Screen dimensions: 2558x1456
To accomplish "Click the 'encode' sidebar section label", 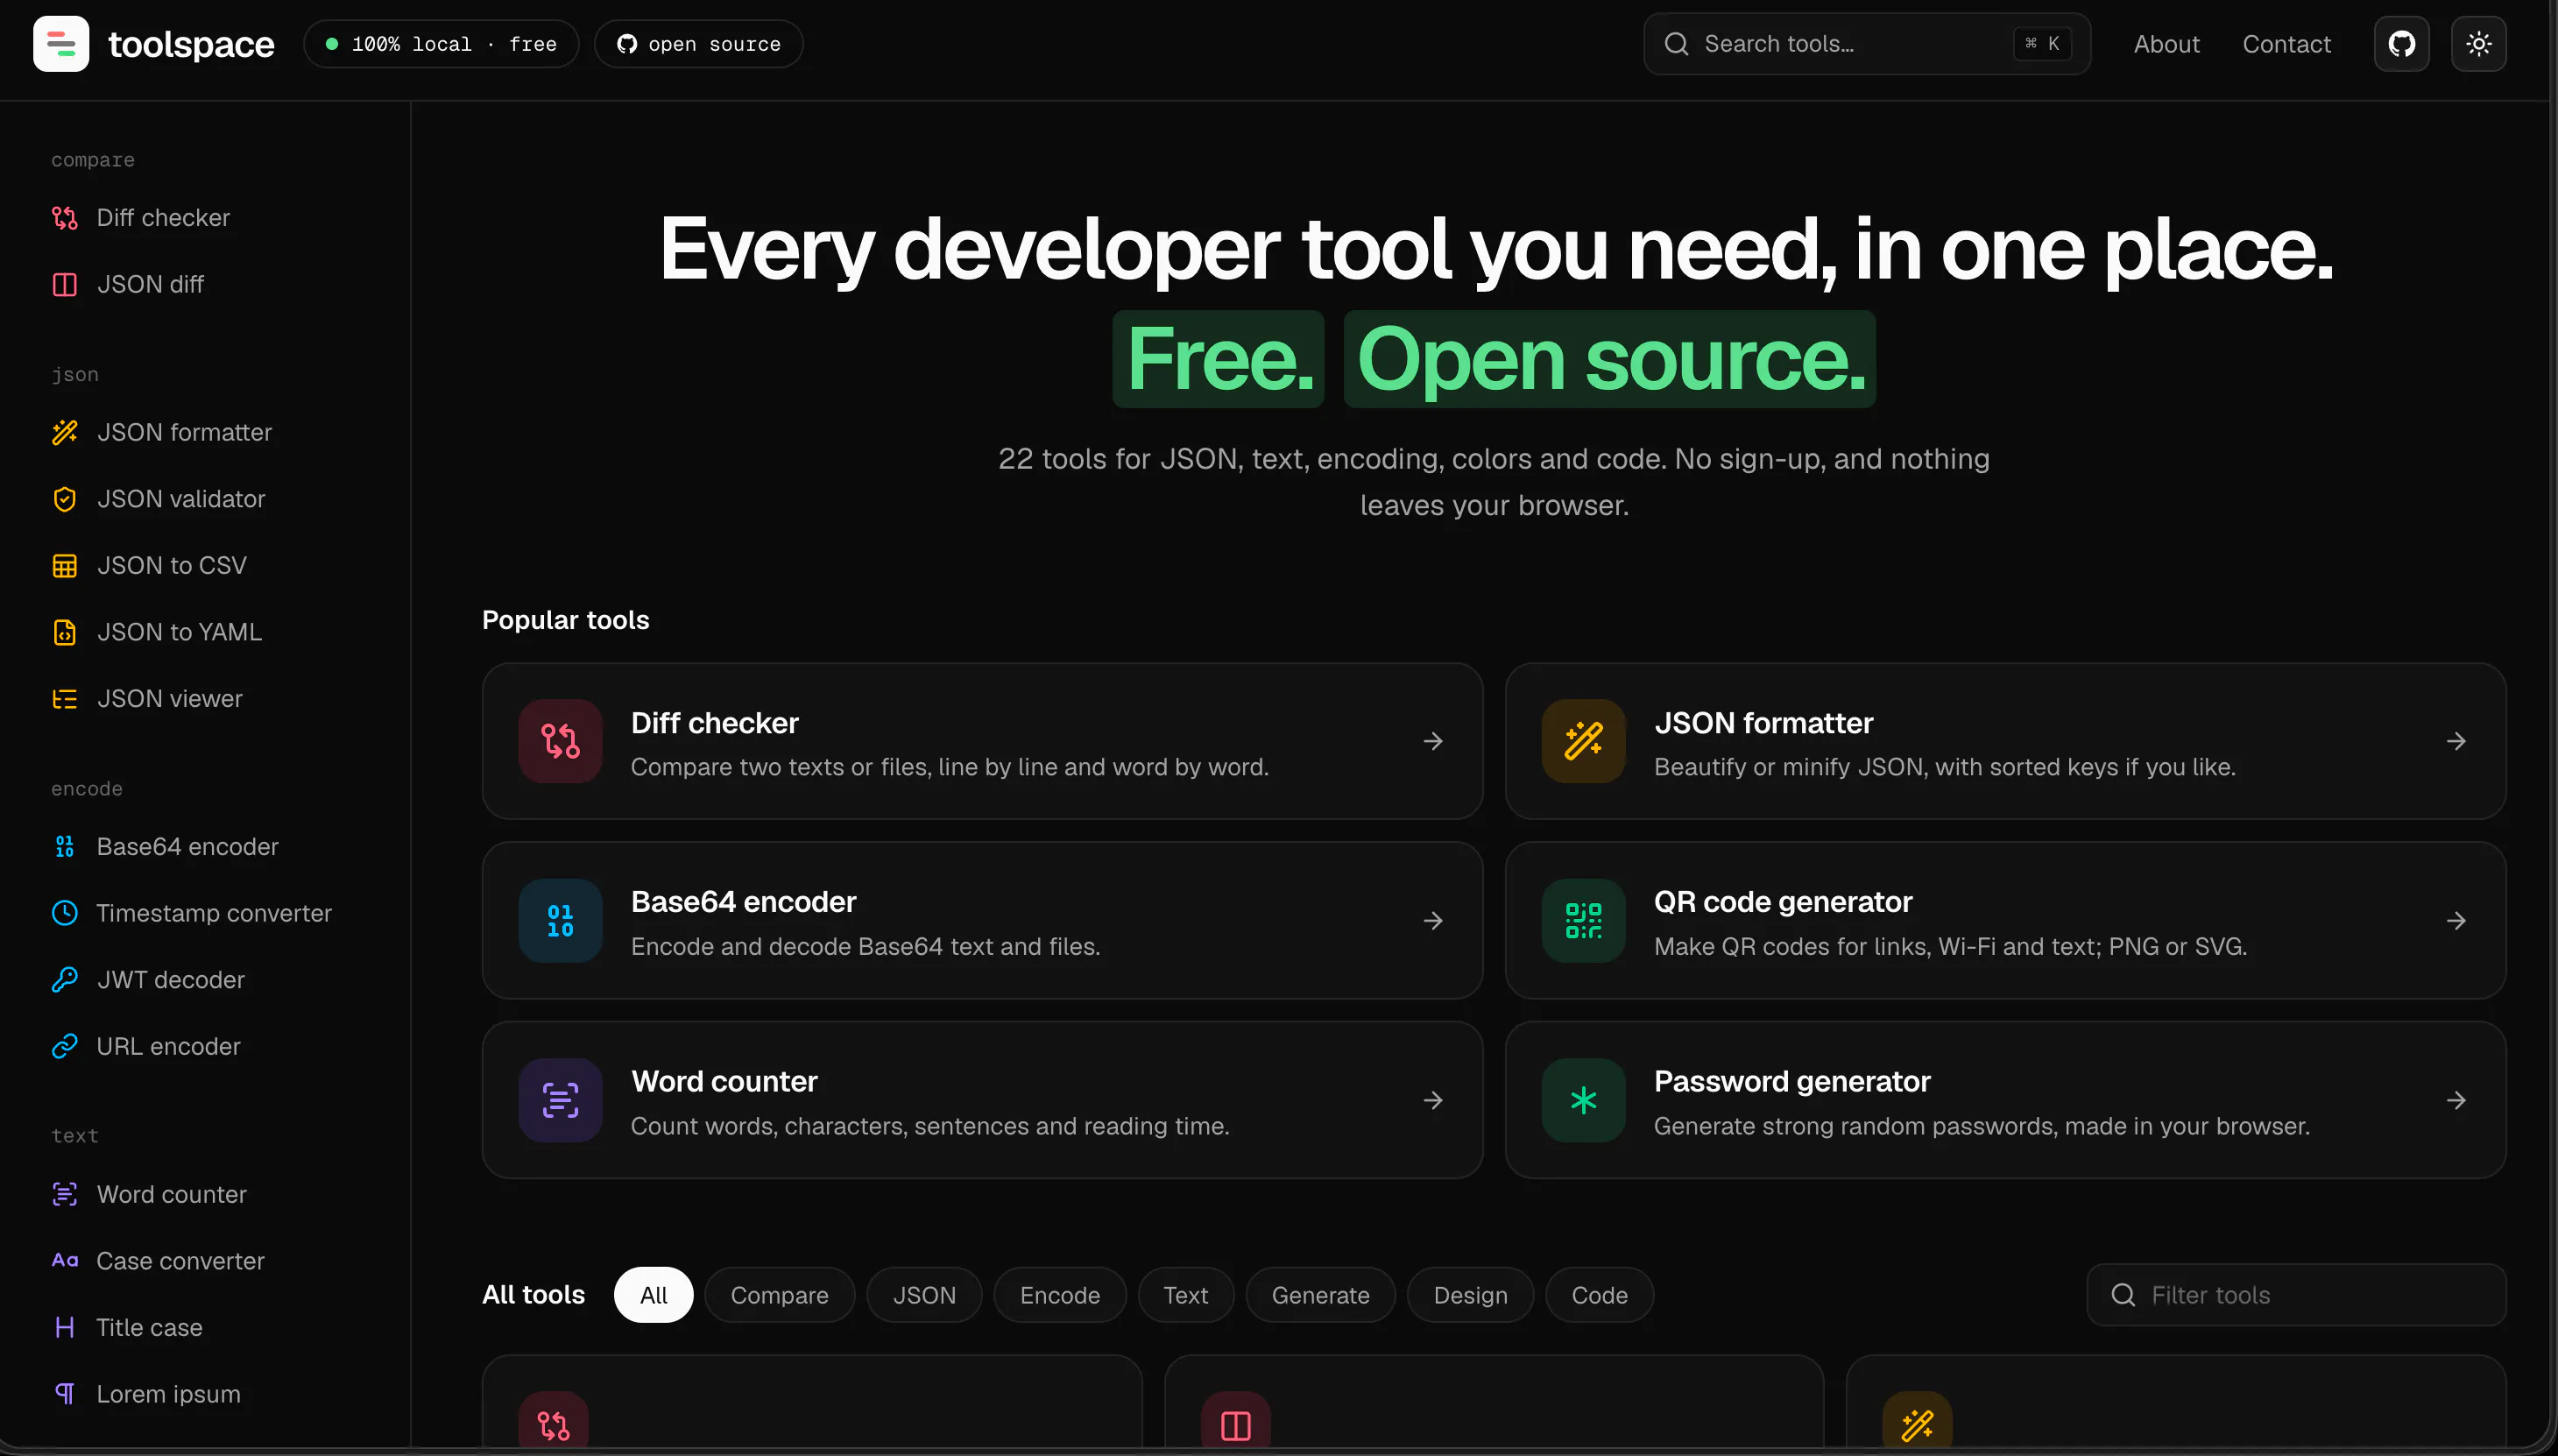I will pos(87,789).
